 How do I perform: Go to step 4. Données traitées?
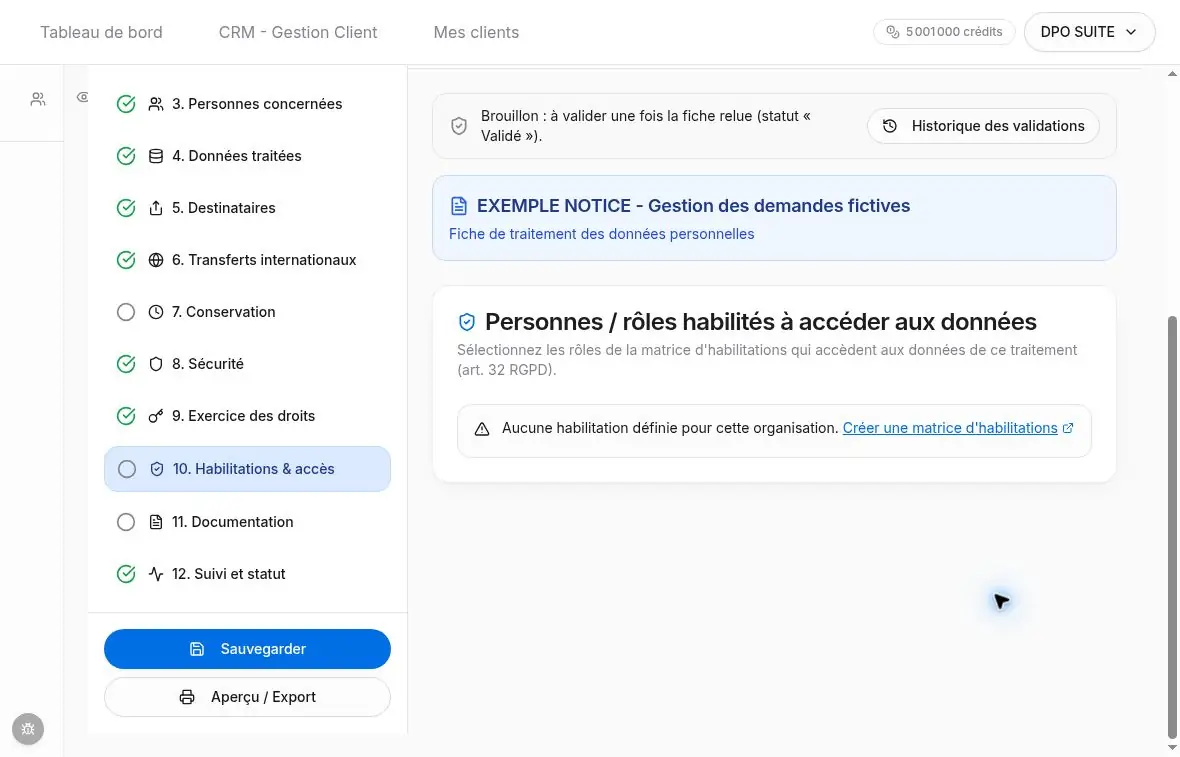(247, 156)
